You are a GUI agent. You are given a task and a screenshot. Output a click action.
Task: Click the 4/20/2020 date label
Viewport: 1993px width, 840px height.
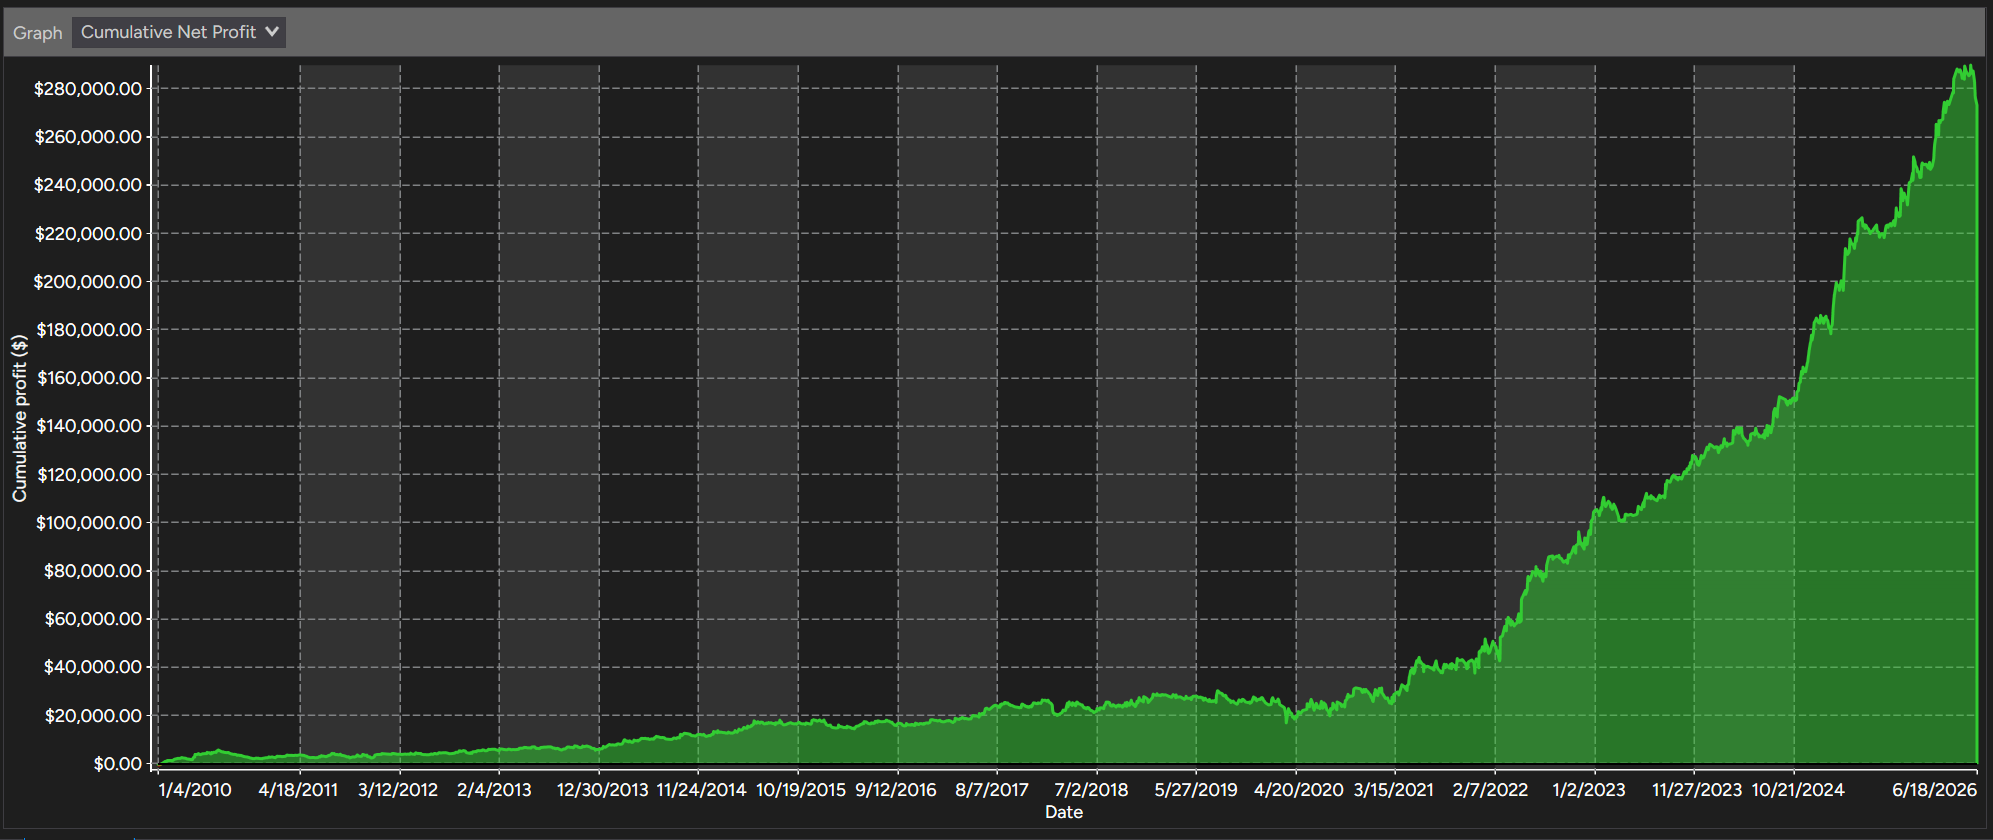tap(1299, 790)
